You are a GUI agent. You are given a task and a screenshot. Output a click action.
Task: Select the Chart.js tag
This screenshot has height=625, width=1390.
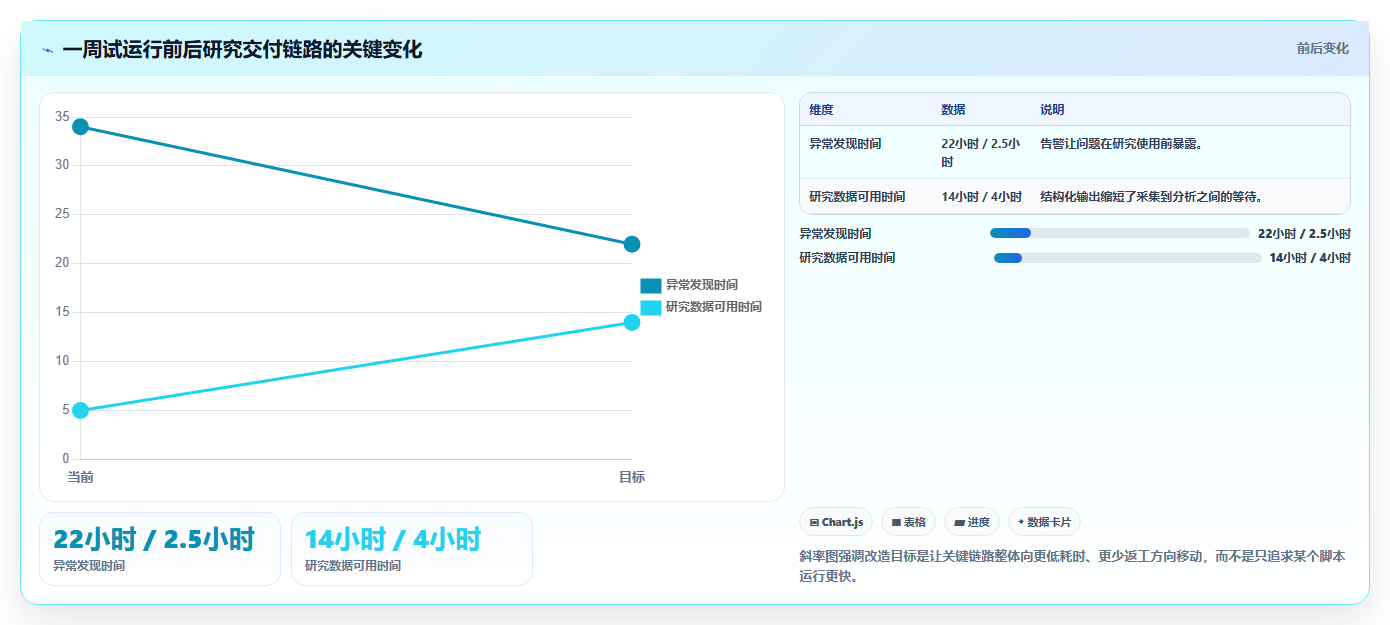point(836,522)
